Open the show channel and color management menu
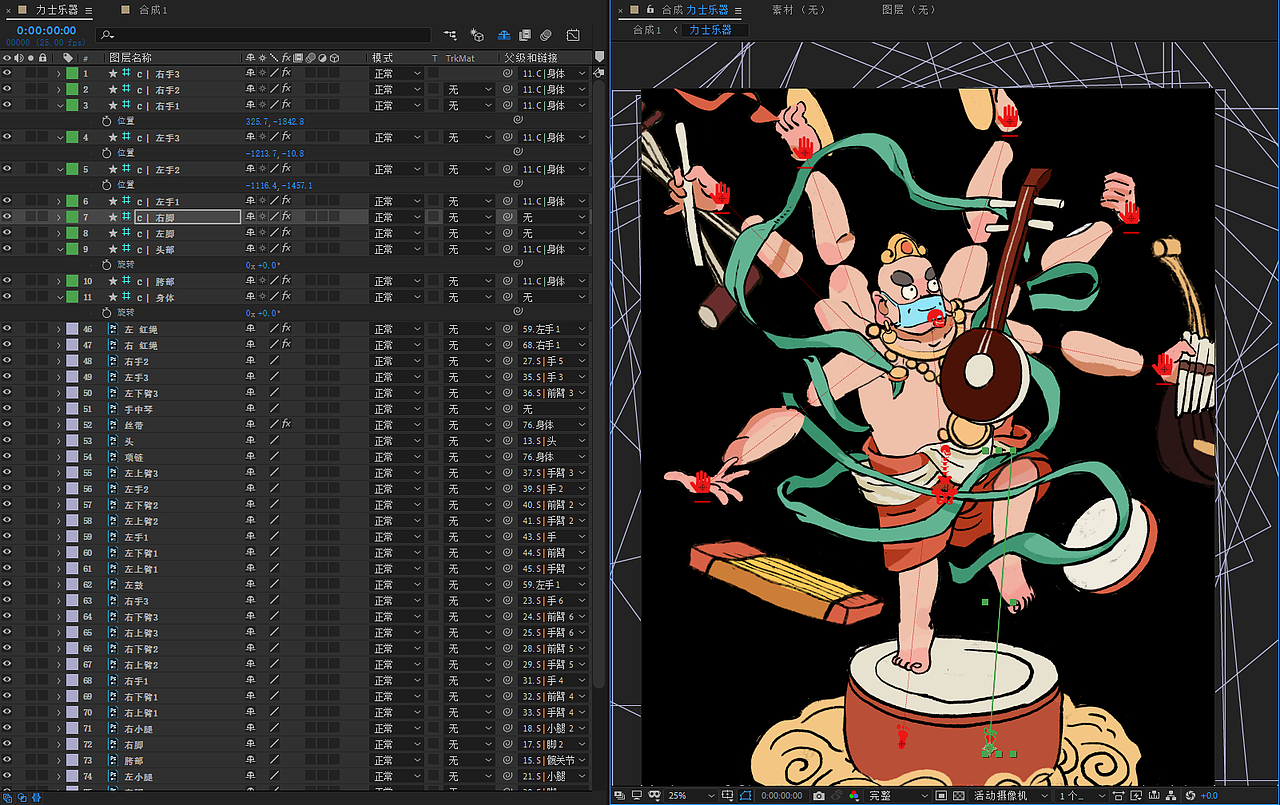The image size is (1280, 805). pyautogui.click(x=853, y=795)
